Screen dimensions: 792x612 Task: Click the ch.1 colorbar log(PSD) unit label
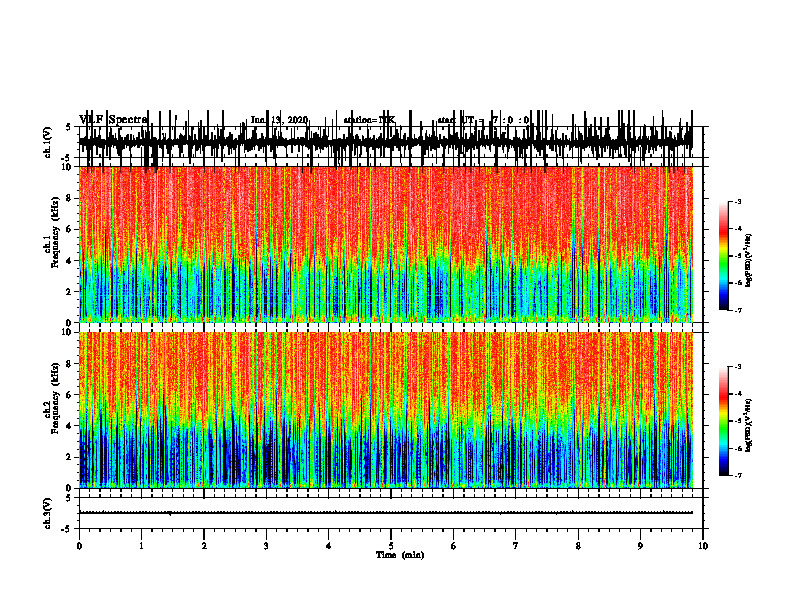pyautogui.click(x=749, y=260)
